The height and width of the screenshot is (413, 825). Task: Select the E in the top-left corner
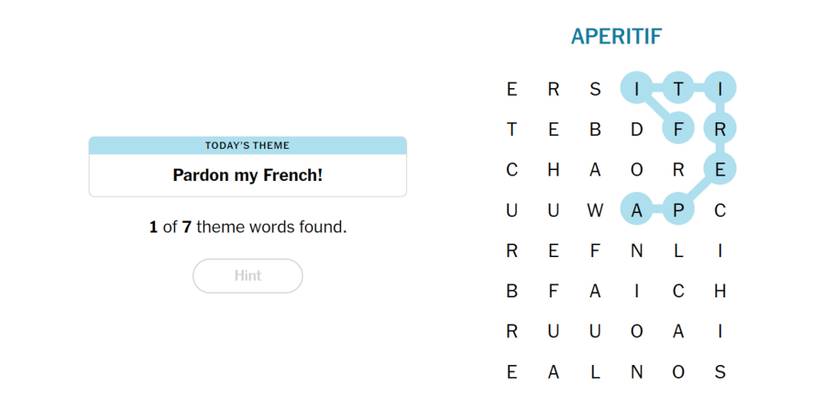(x=512, y=88)
